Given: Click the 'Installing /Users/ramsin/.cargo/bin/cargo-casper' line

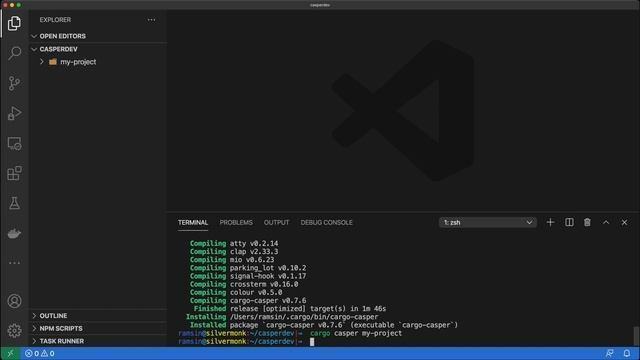Looking at the screenshot, I should [x=282, y=317].
